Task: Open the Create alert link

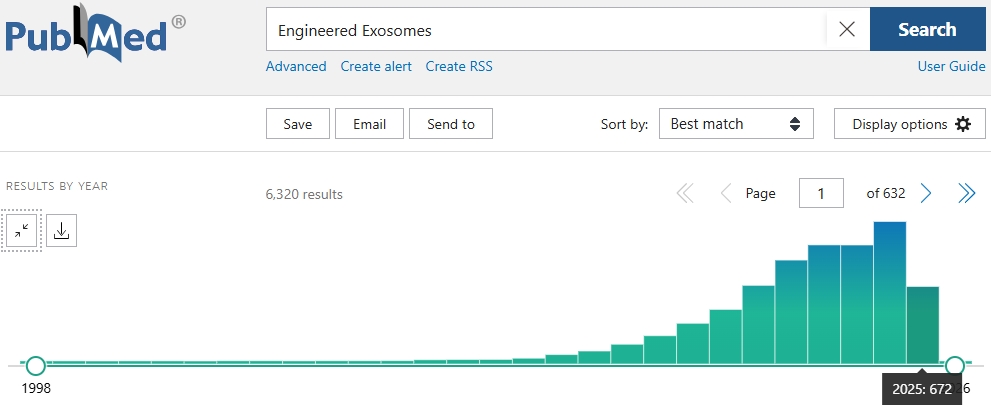Action: coord(375,66)
